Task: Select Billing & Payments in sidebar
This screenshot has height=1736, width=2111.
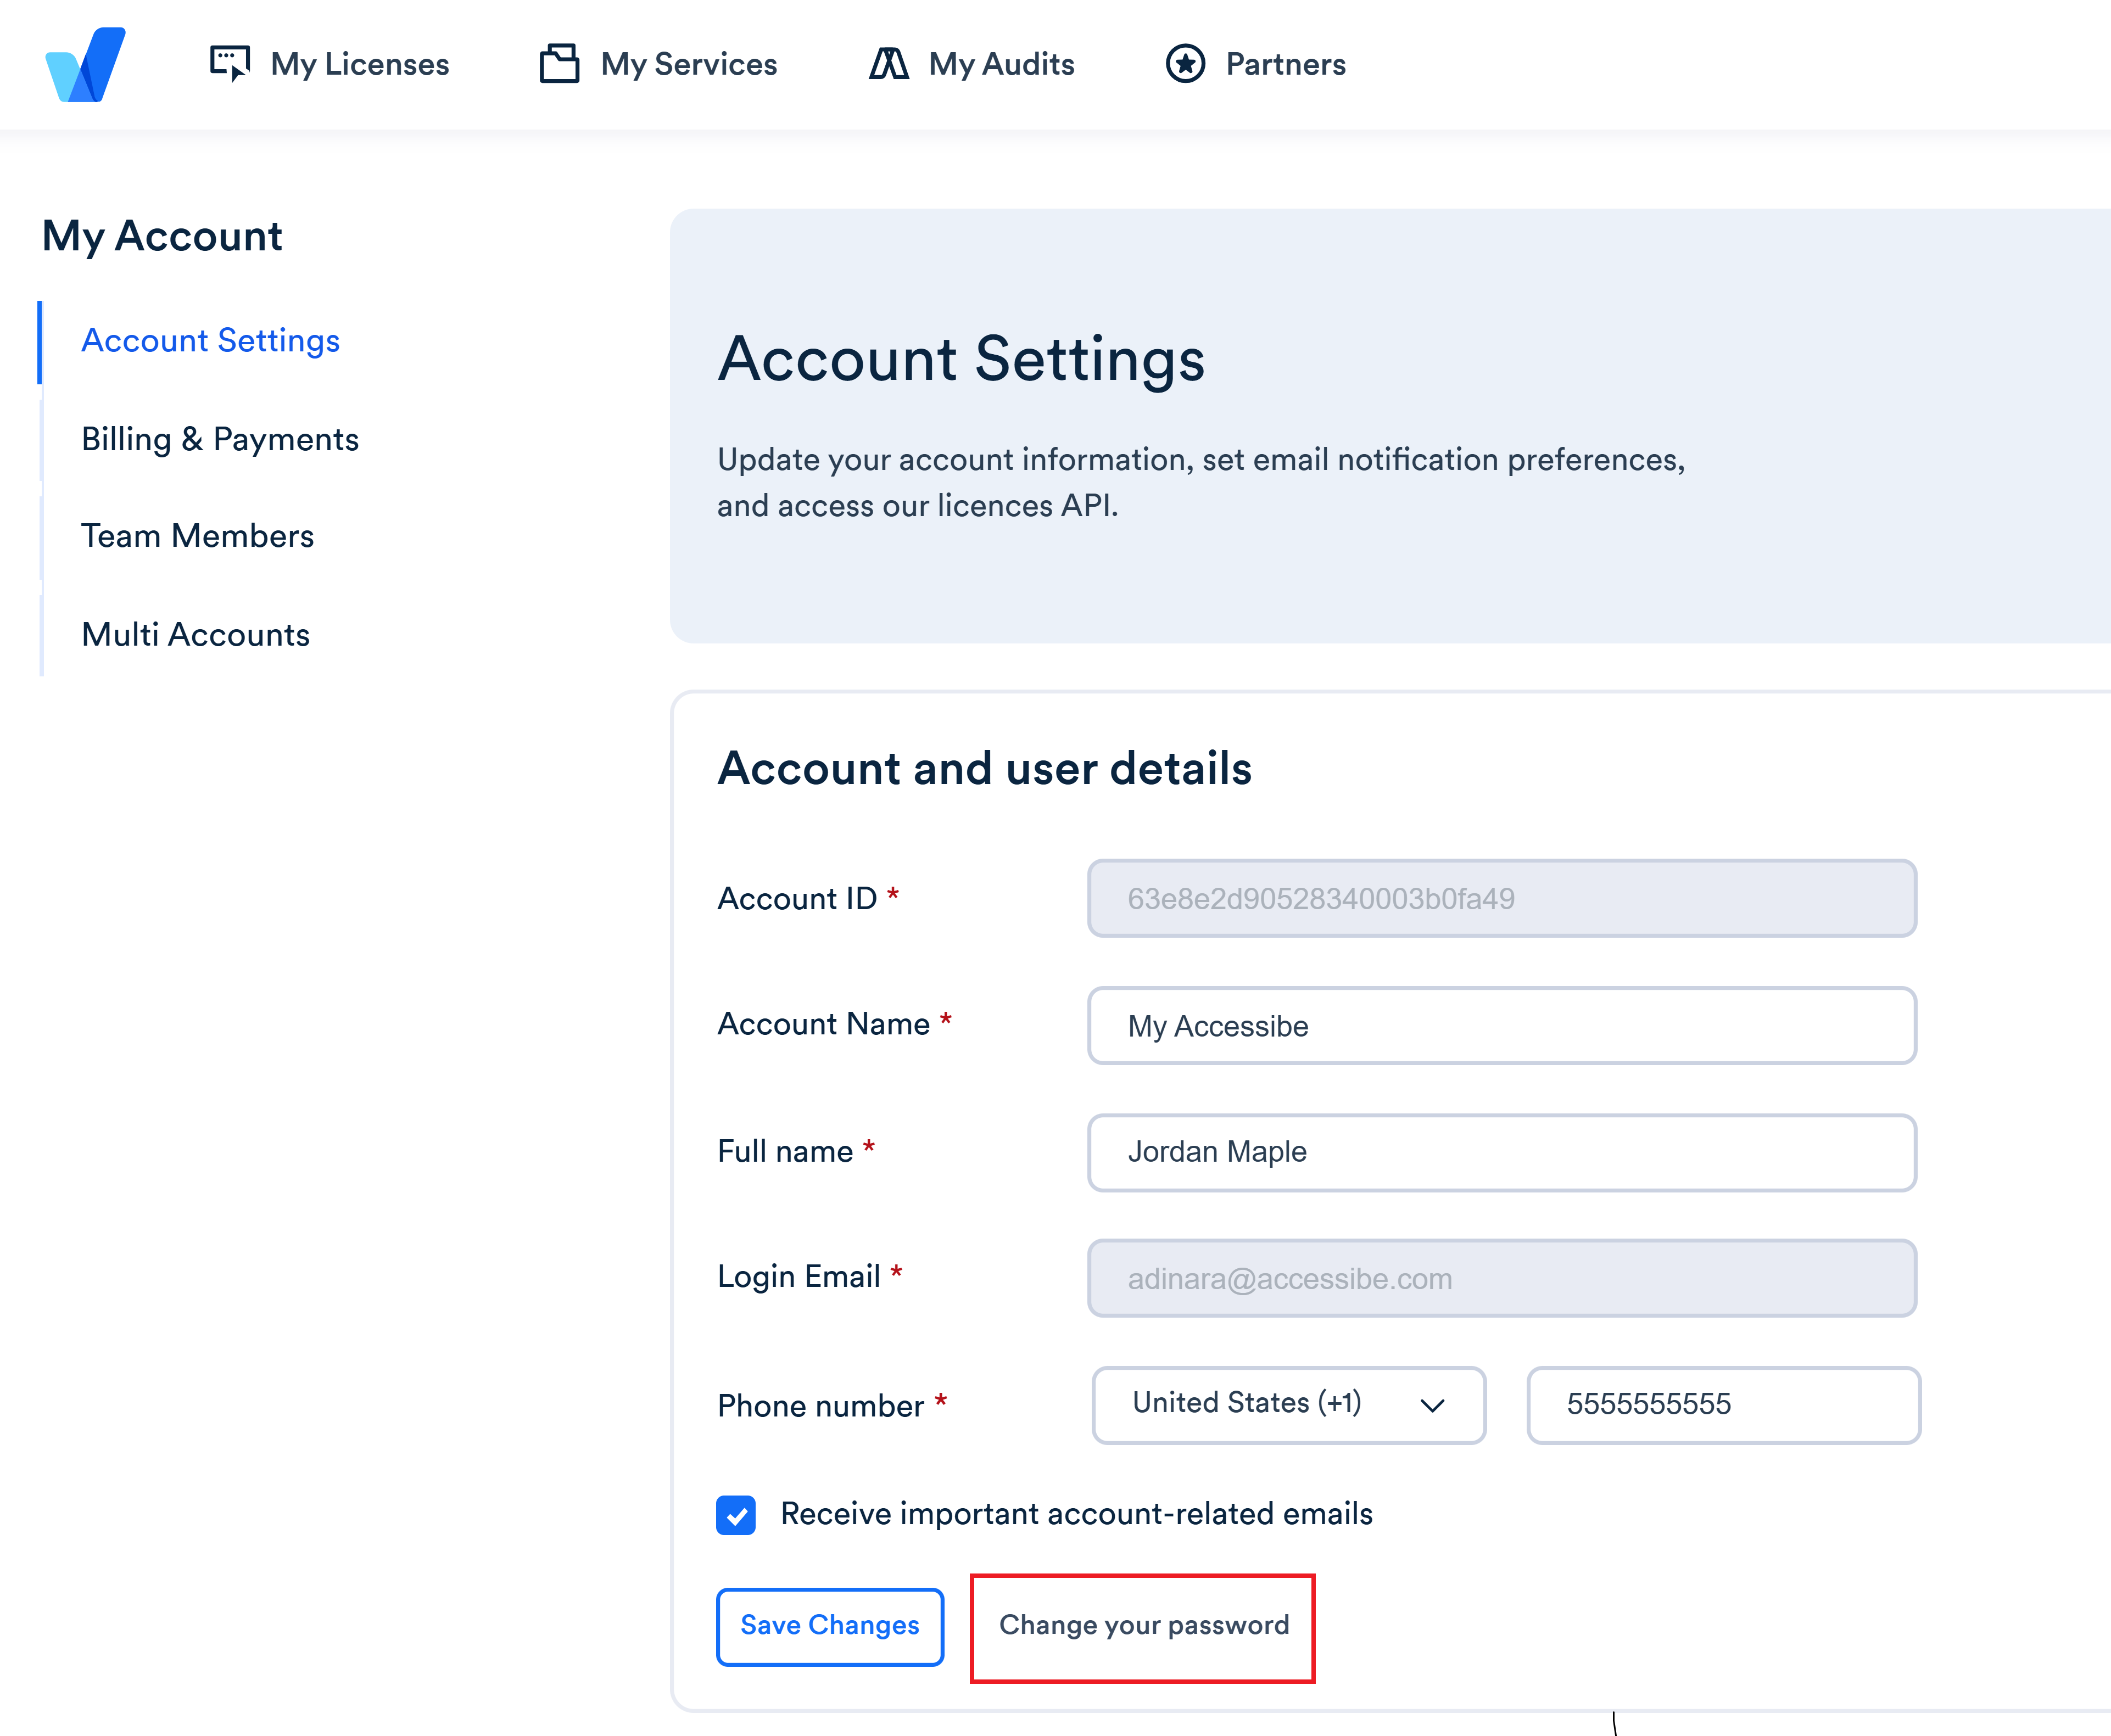Action: click(220, 439)
